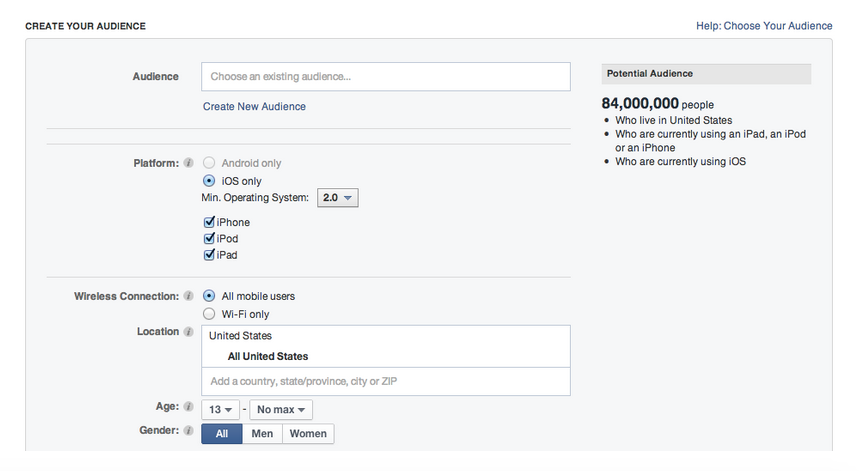Select the iOS only radio option
Image resolution: width=859 pixels, height=471 pixels.
[x=209, y=181]
